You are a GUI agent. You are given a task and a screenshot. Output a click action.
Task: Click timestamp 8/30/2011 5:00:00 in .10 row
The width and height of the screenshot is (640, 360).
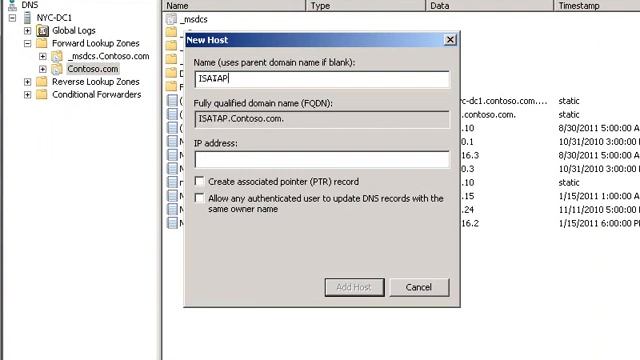599,128
